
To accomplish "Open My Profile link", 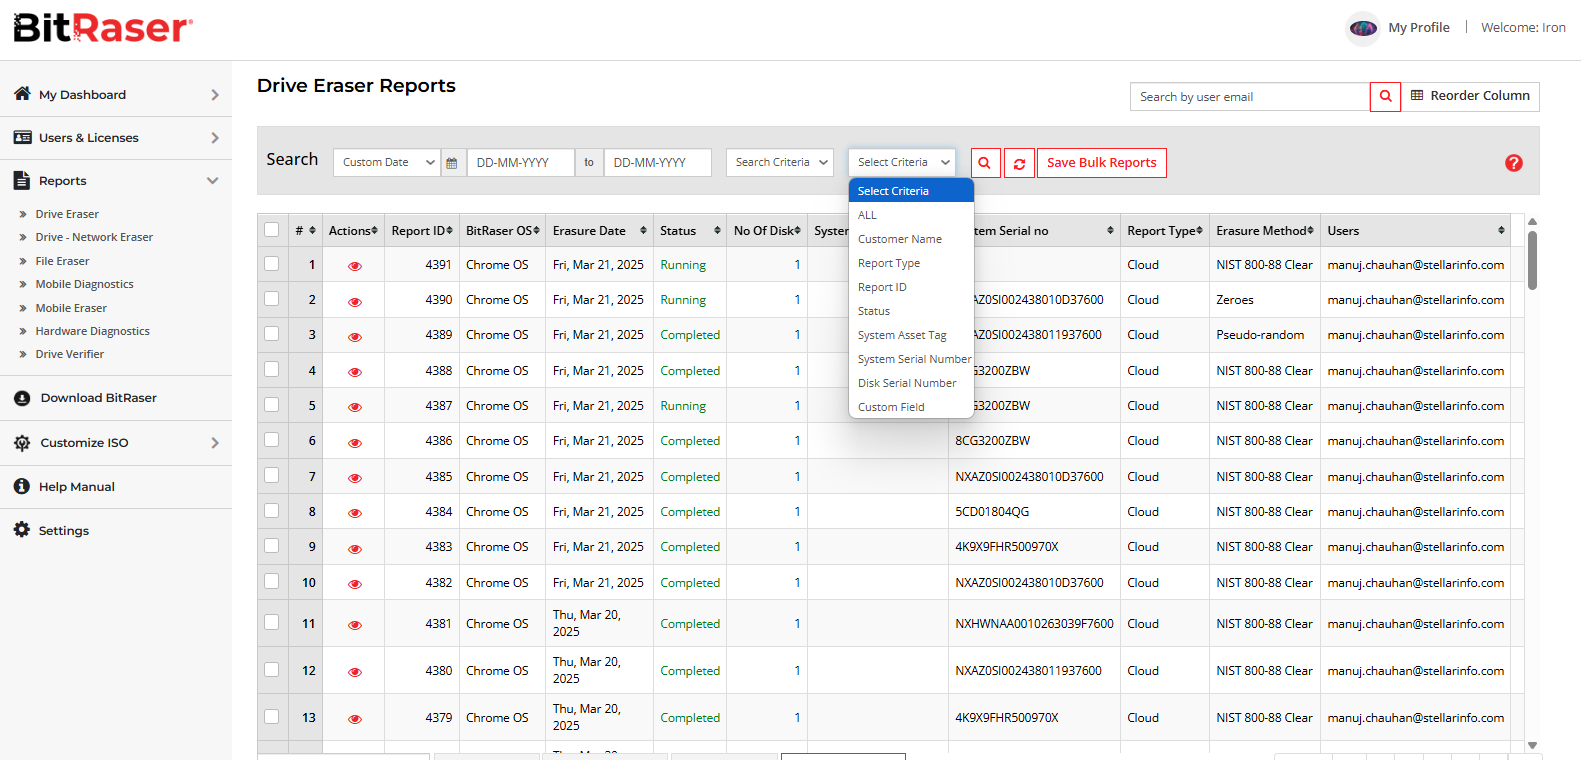I will pos(1418,28).
